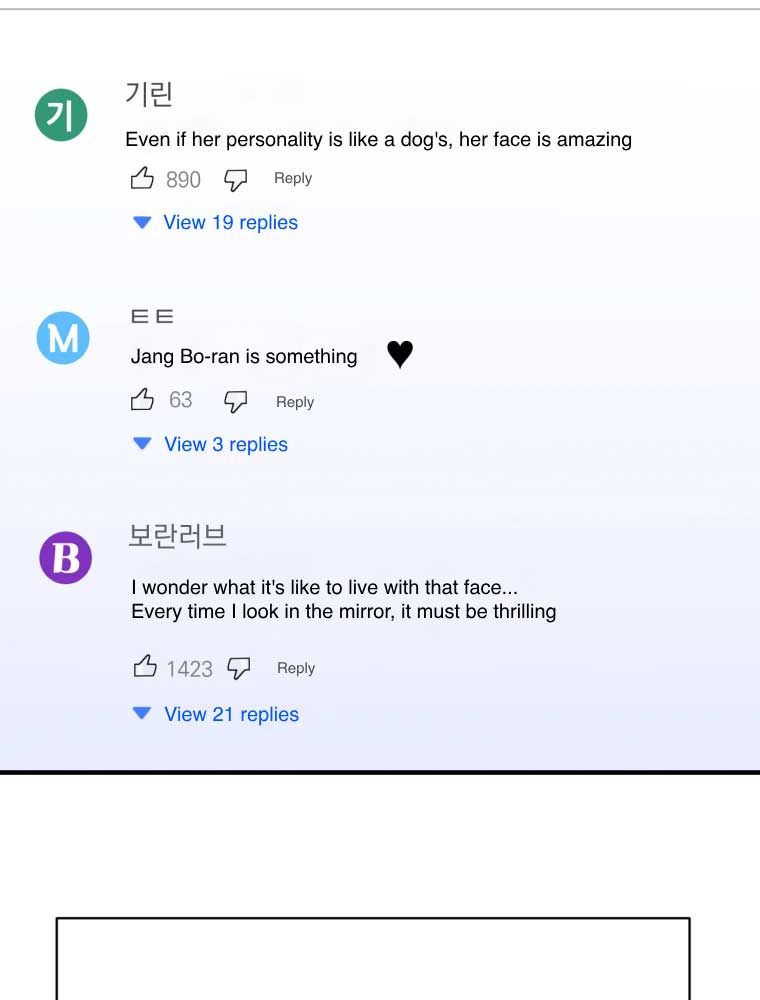The image size is (760, 1000).
Task: Open the blue M profile avatar
Action: [x=63, y=338]
